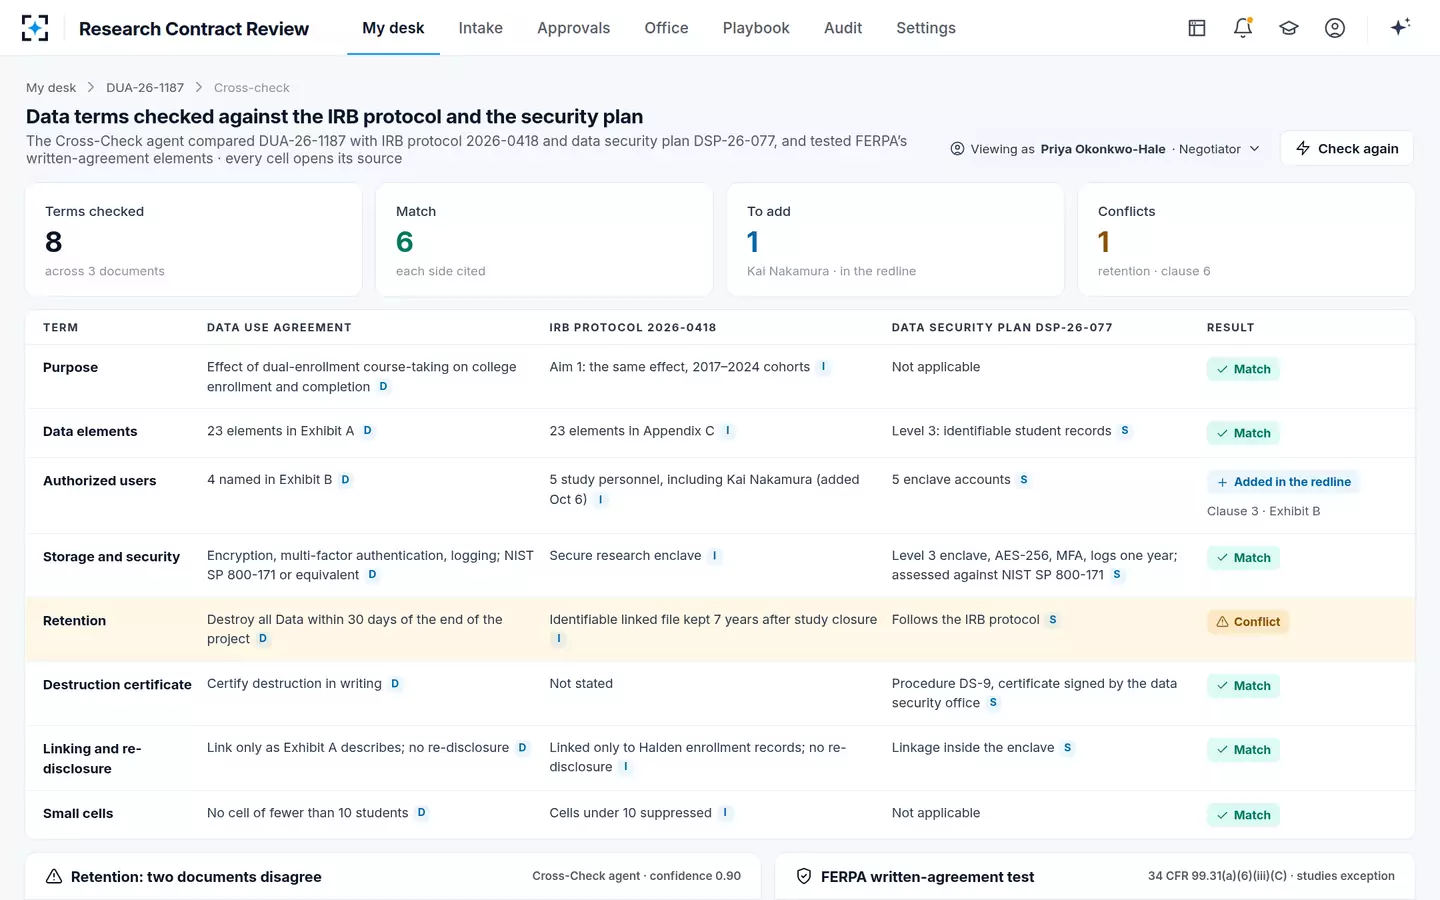Viewport: 1440px width, 900px height.
Task: Click the Added in the redline badge
Action: [x=1283, y=482]
